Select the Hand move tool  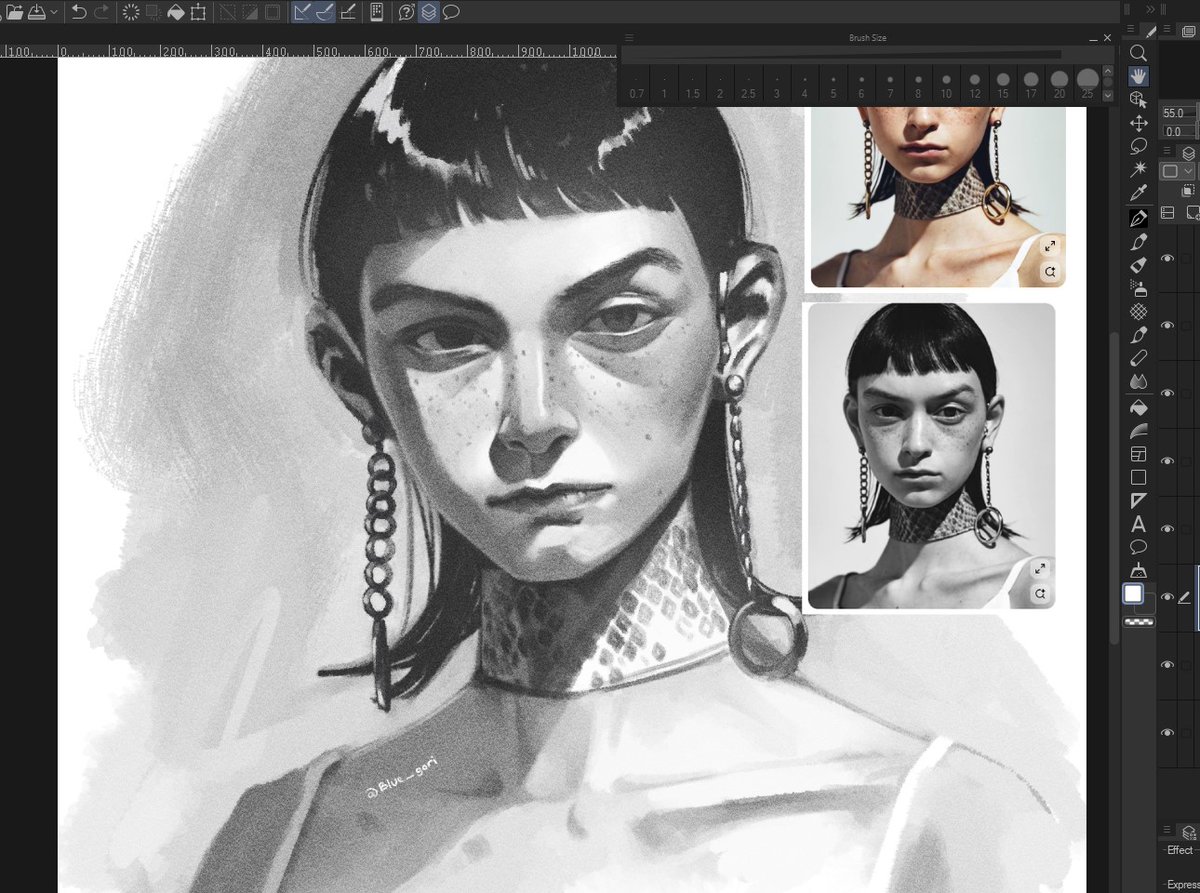coord(1138,76)
